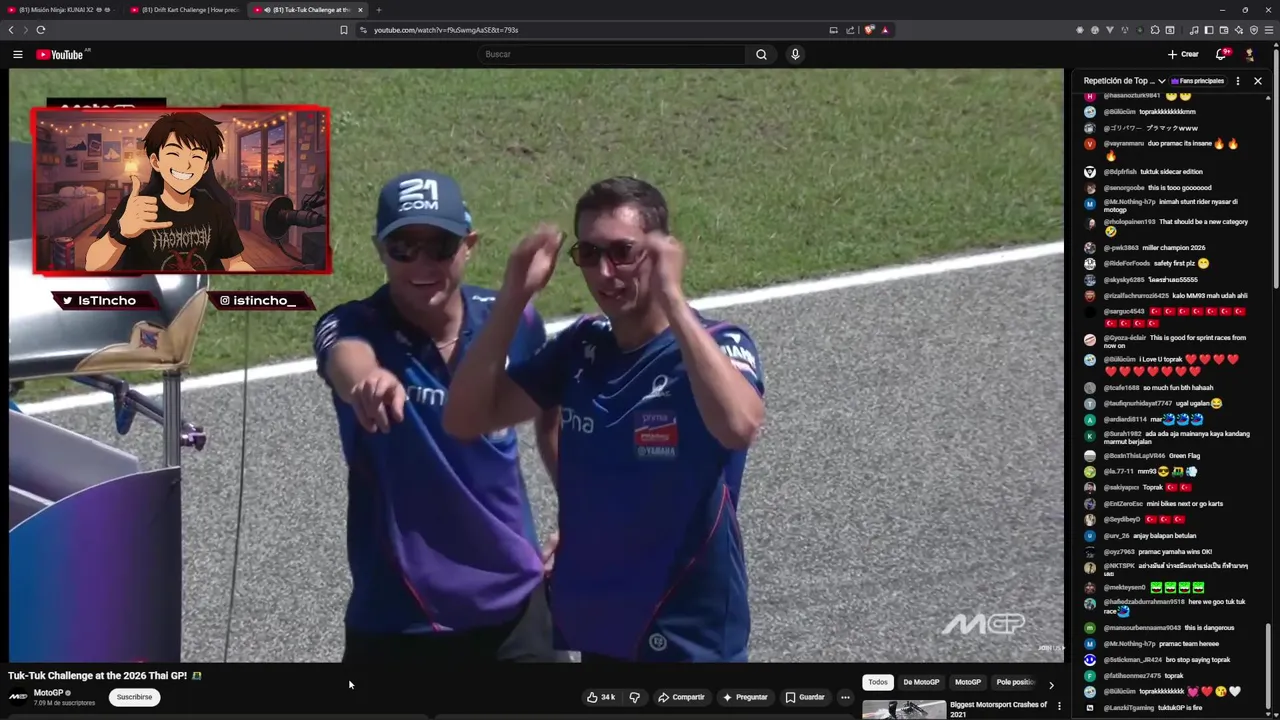
Task: Reload the page
Action: [40, 30]
